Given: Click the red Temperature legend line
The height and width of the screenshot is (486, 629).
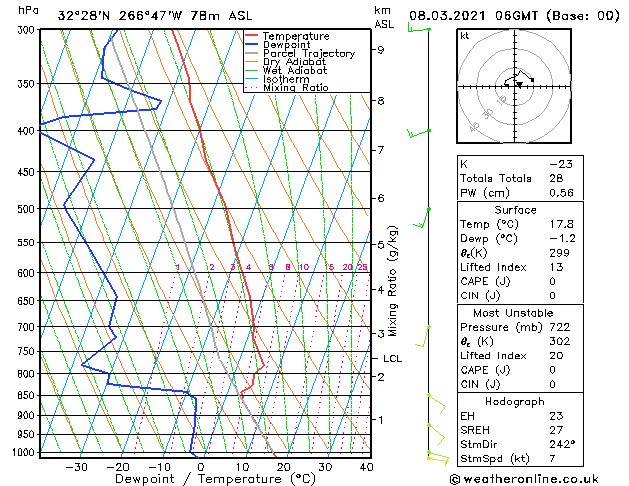Looking at the screenshot, I should click(251, 36).
